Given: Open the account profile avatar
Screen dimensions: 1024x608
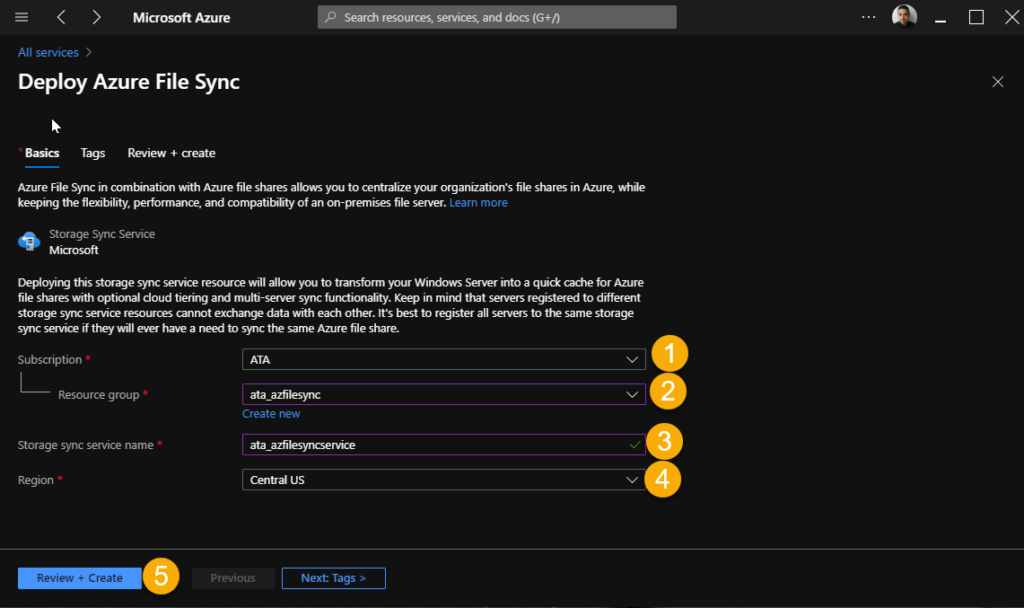Looking at the screenshot, I should [904, 16].
